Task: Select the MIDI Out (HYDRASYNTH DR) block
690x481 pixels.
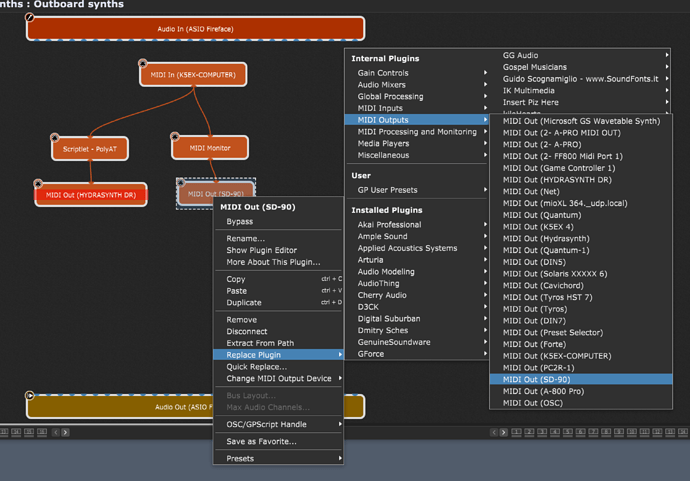Action: (91, 195)
